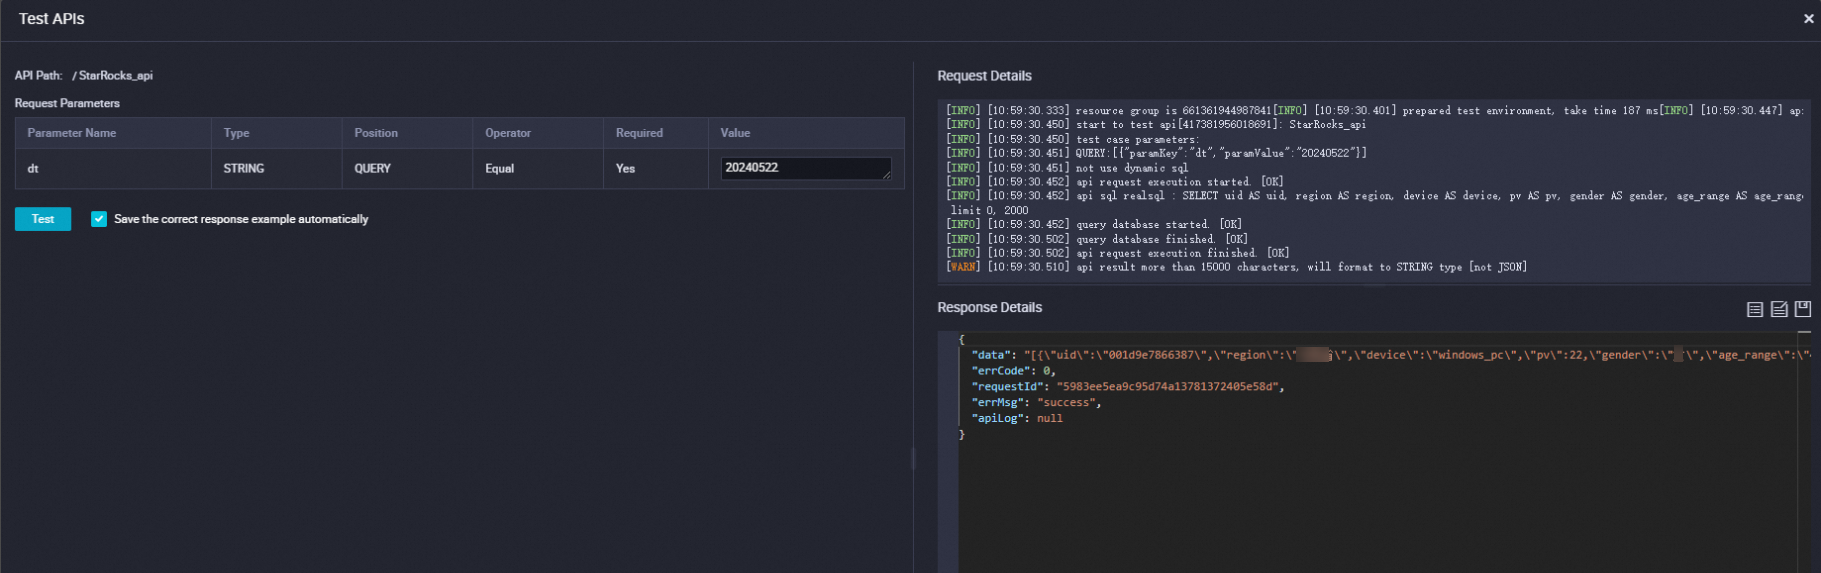Click the /StarRocks_api path text
Image resolution: width=1821 pixels, height=573 pixels.
pos(115,76)
